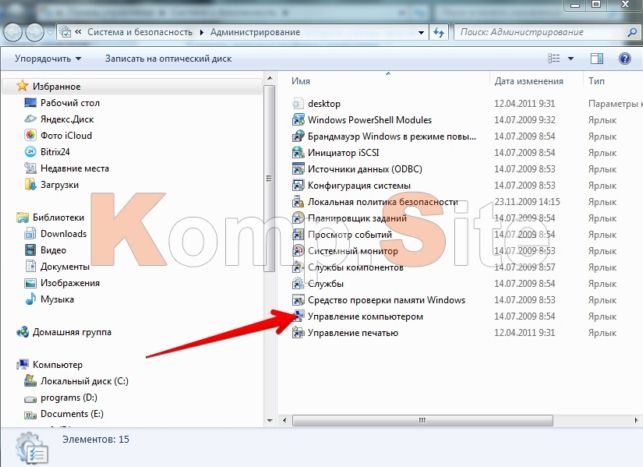Select Windows PowerShell Modules shortcut icon
Viewport: 643px width, 467px height.
[298, 120]
